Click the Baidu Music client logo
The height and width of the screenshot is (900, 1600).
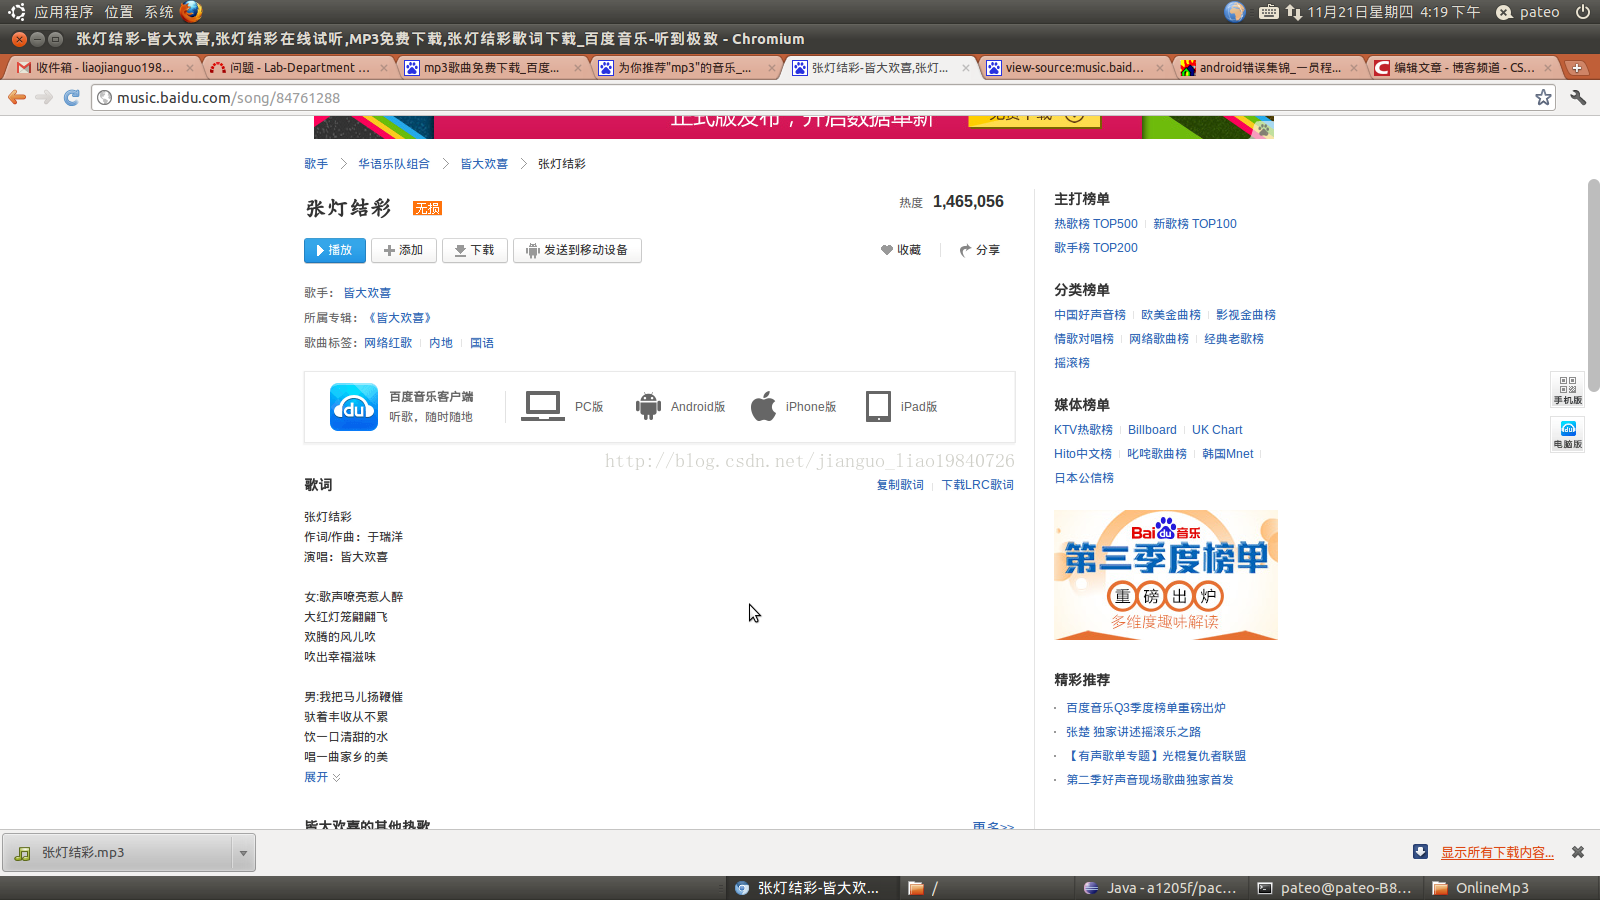(354, 407)
